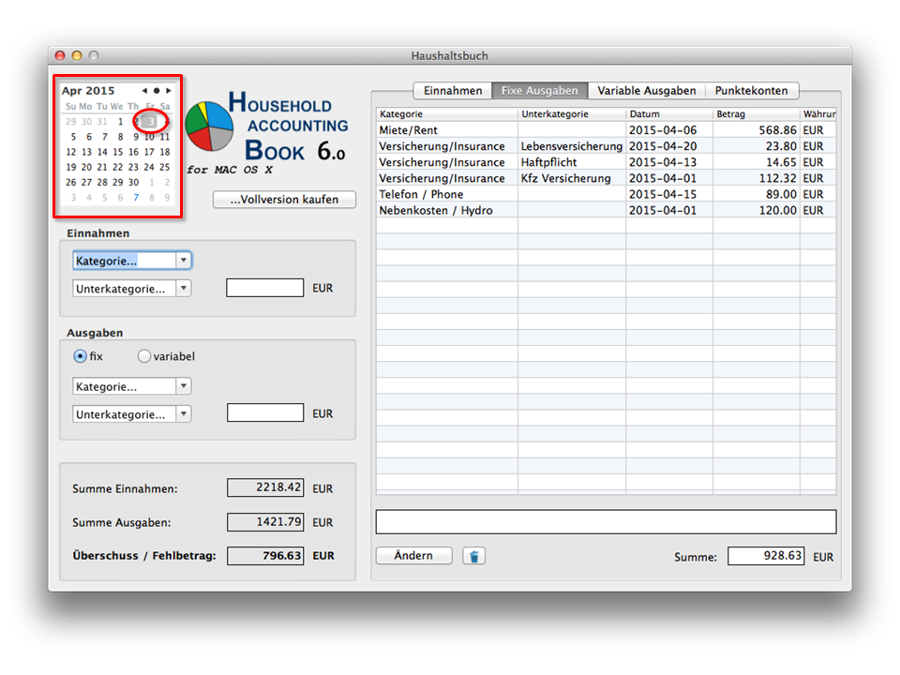Click the Einnahmen amount input field

coord(264,288)
